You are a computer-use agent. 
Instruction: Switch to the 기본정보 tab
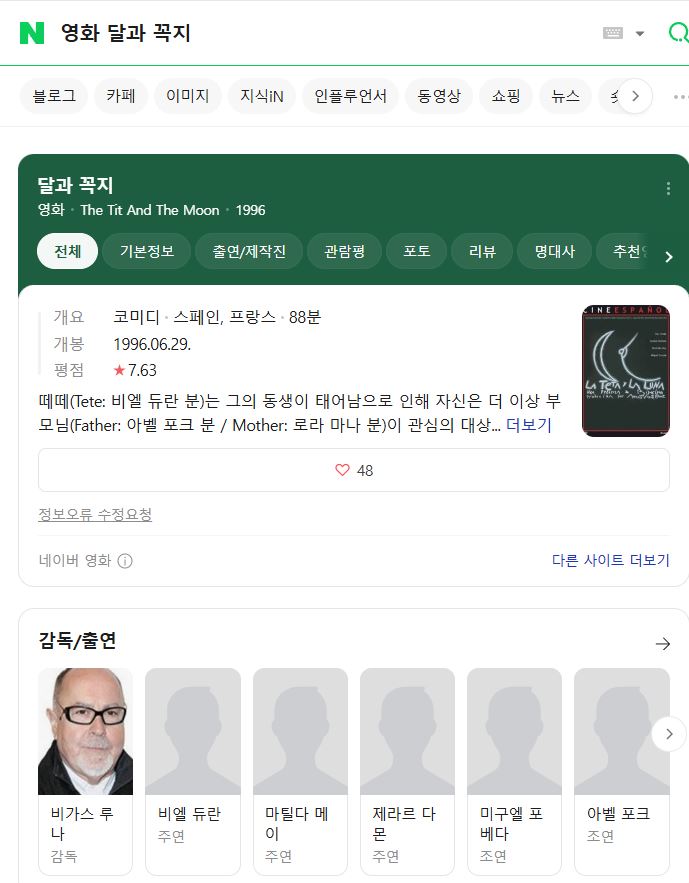pos(147,251)
